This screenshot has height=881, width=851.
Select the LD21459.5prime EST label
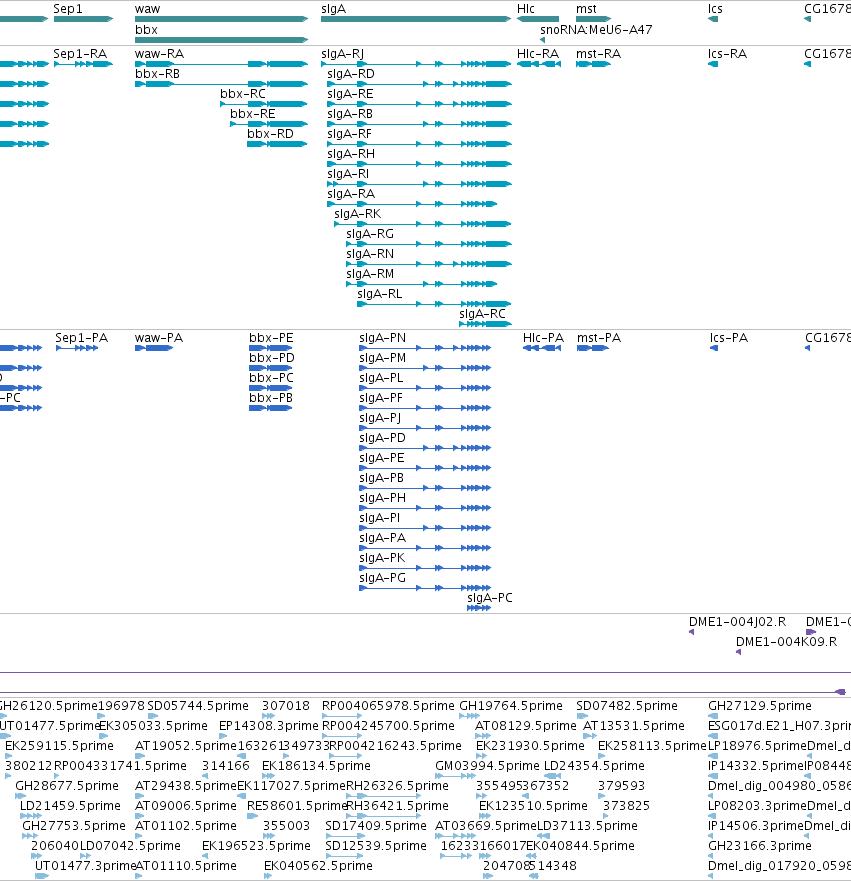(x=70, y=806)
